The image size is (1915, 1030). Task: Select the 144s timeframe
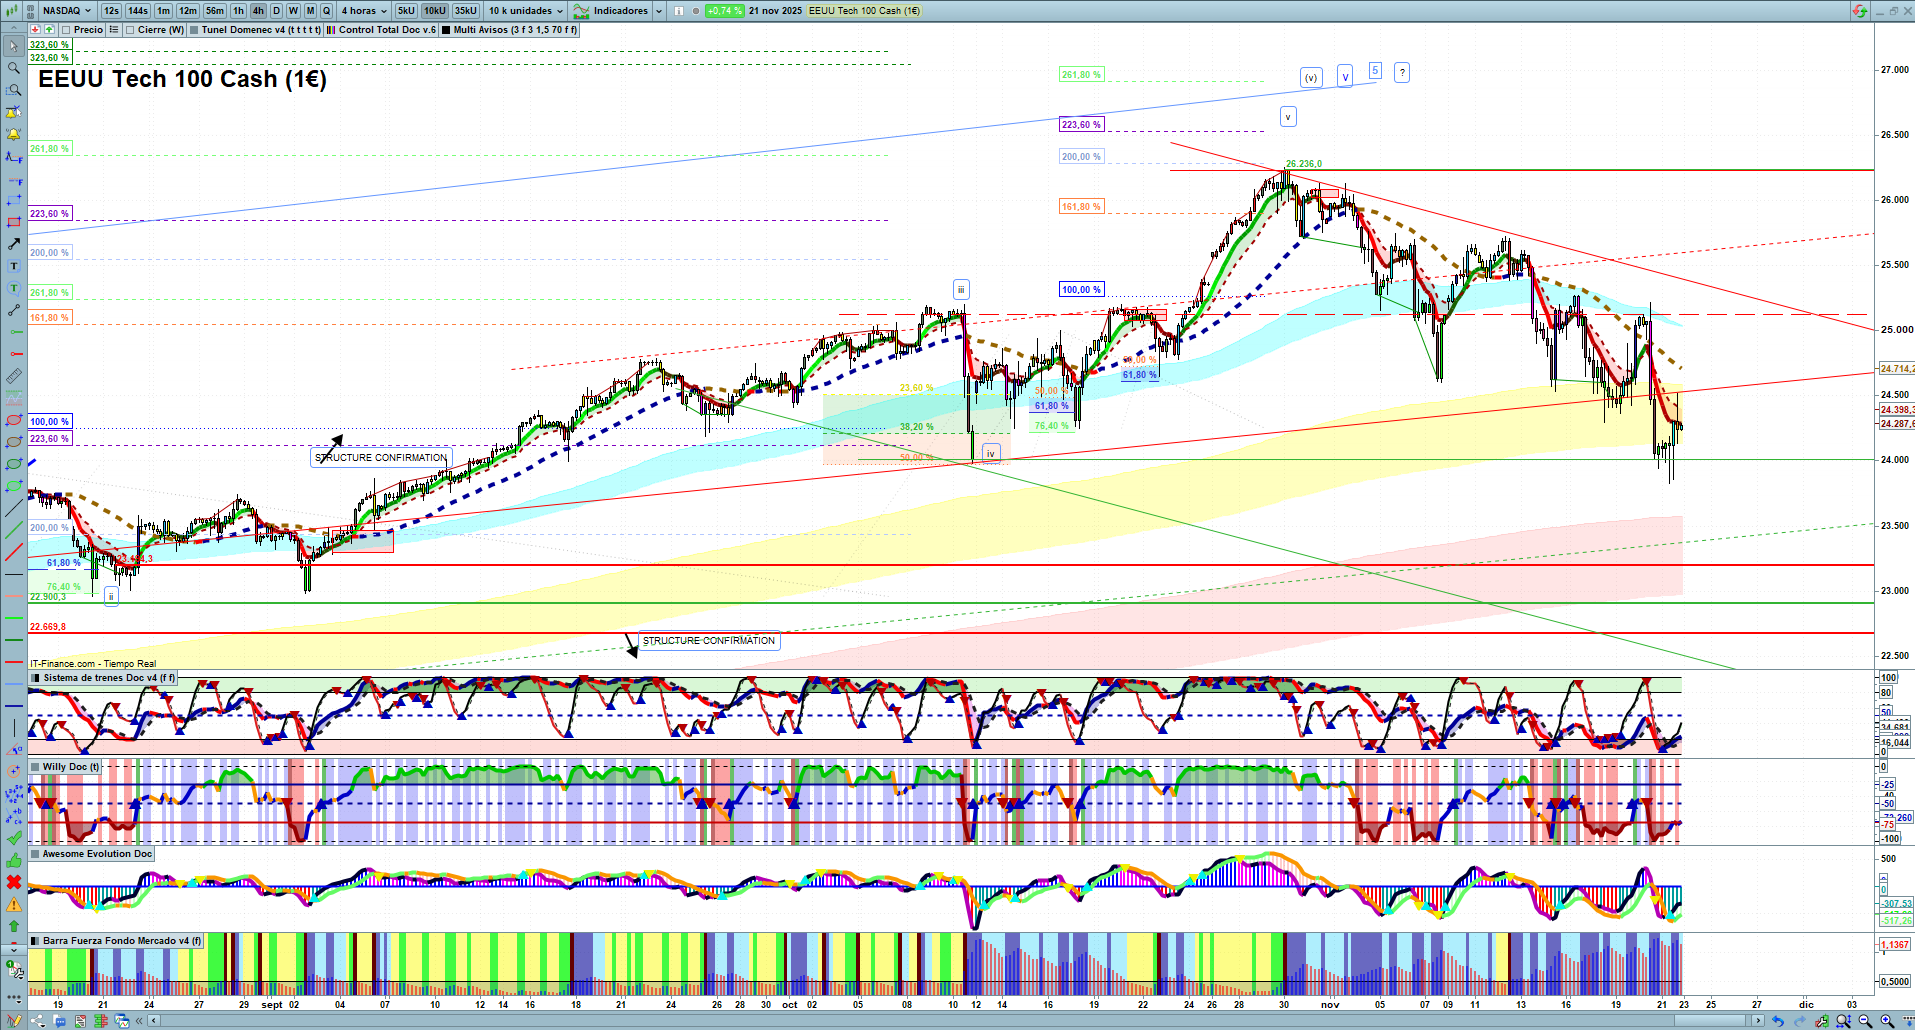pos(138,11)
